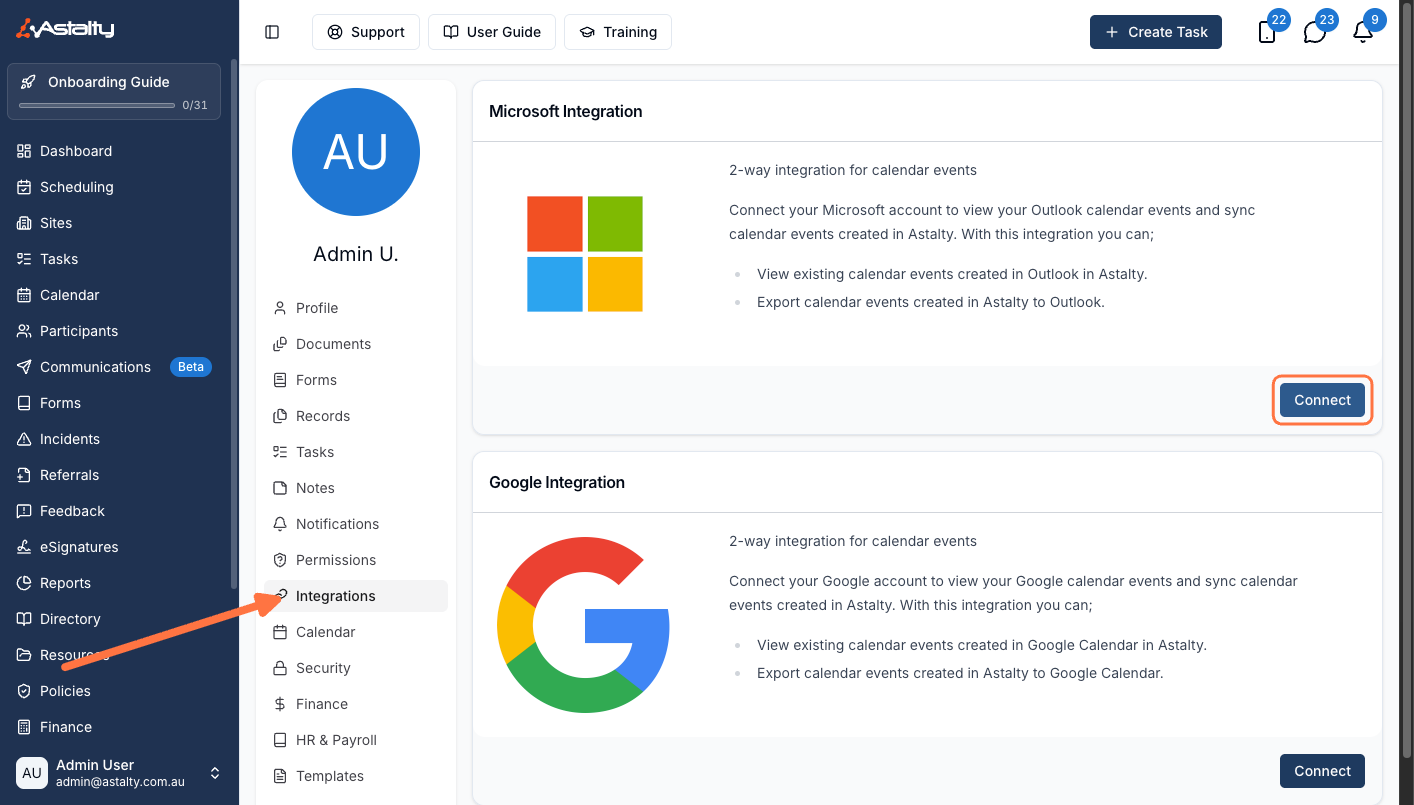Click the Reports pie chart icon
The height and width of the screenshot is (805, 1414).
click(x=24, y=583)
